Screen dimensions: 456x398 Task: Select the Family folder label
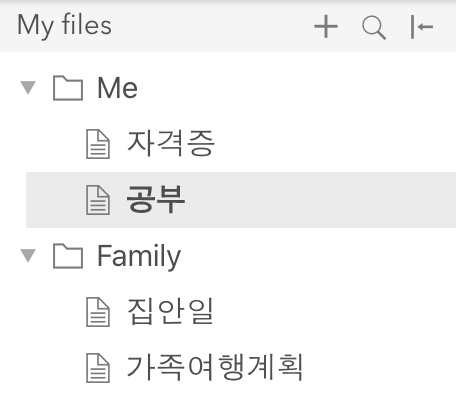[x=139, y=256]
